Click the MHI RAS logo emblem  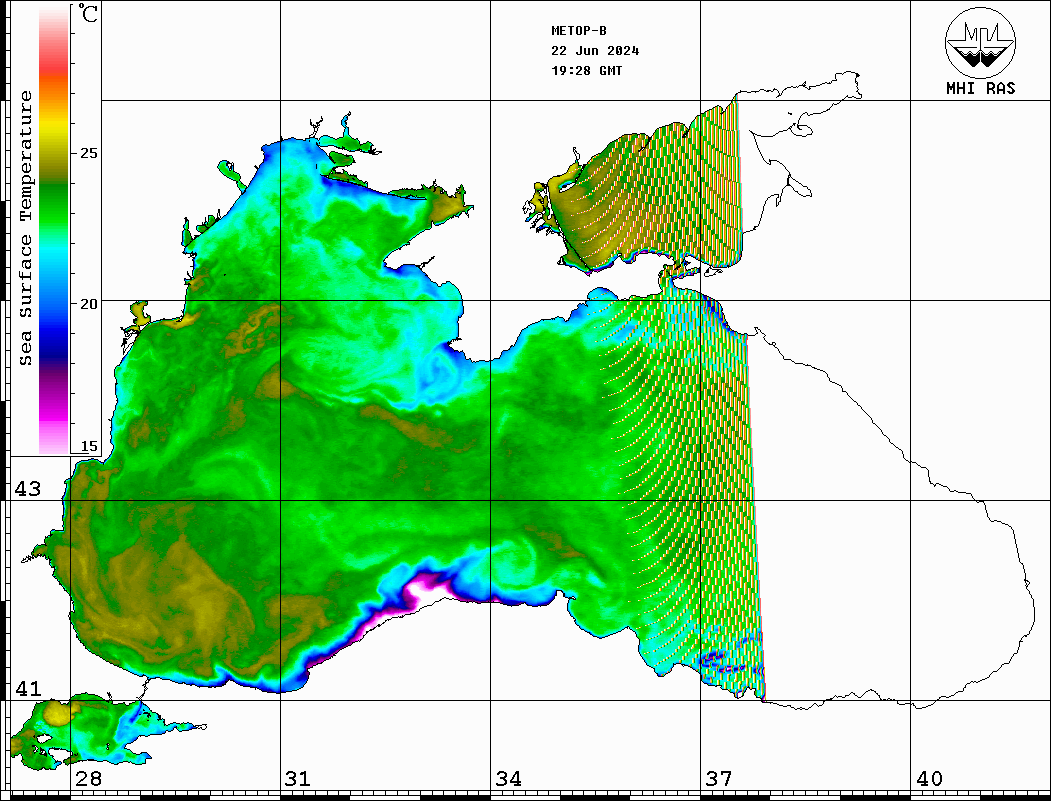(x=981, y=42)
